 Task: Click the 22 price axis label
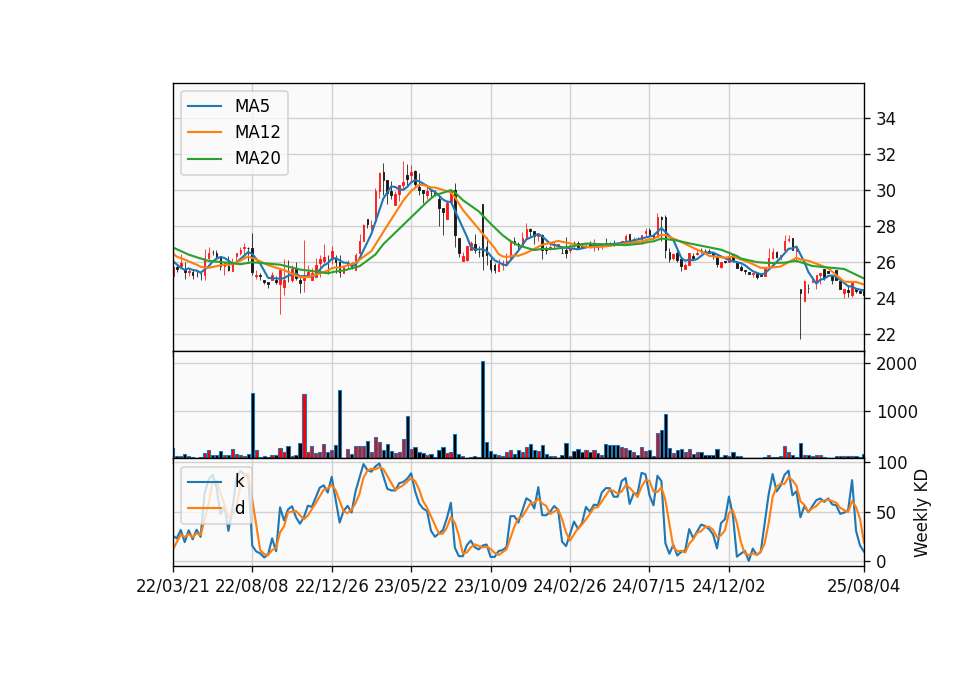click(885, 335)
